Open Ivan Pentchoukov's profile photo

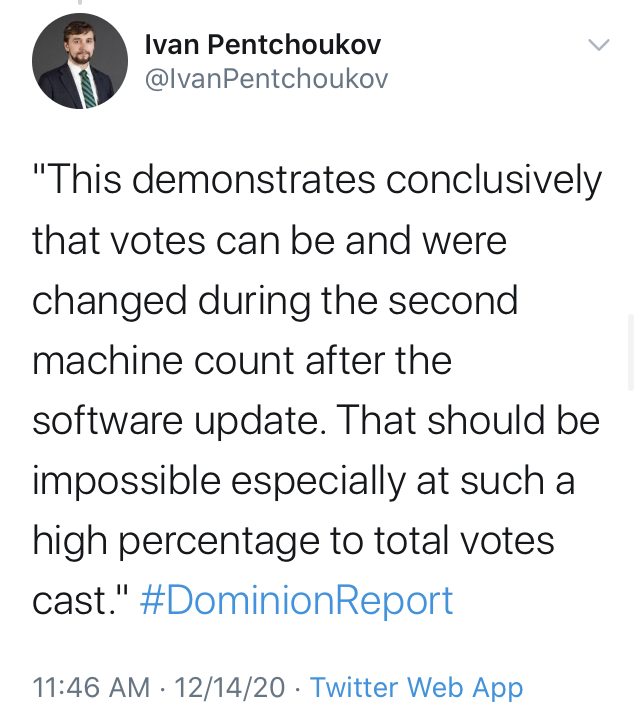pos(80,61)
